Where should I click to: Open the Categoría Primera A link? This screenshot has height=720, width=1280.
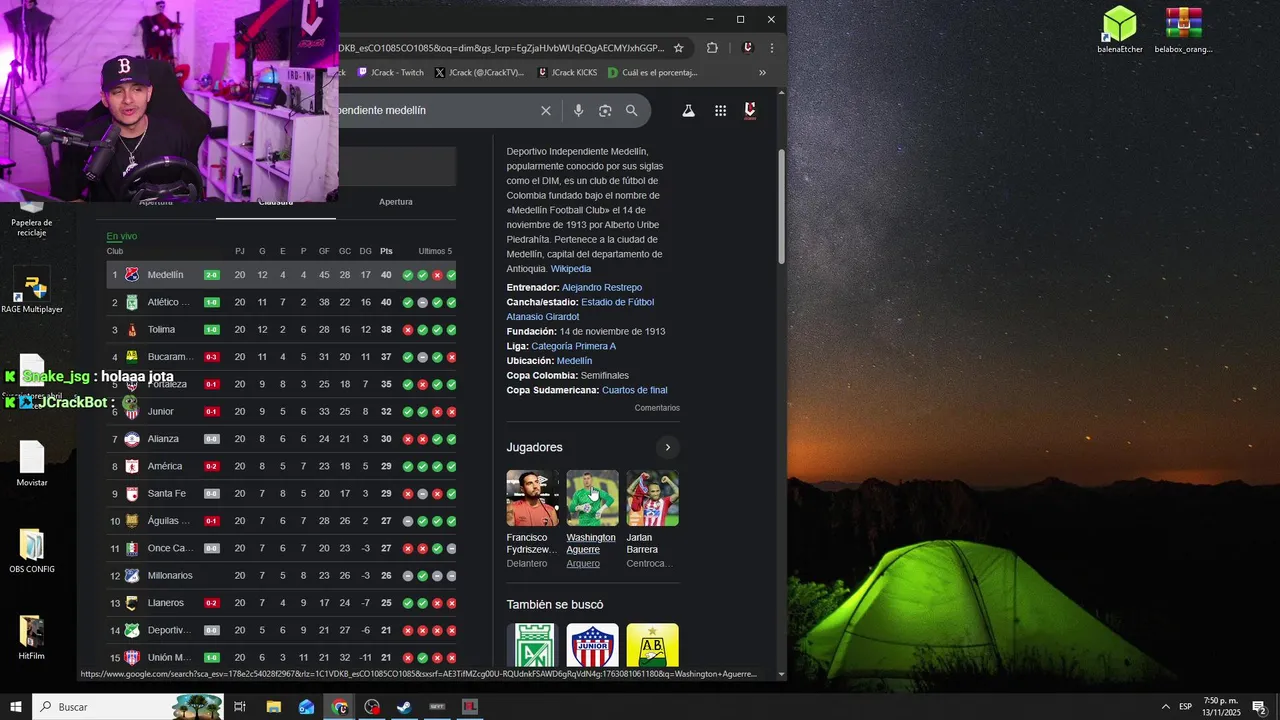pos(574,347)
